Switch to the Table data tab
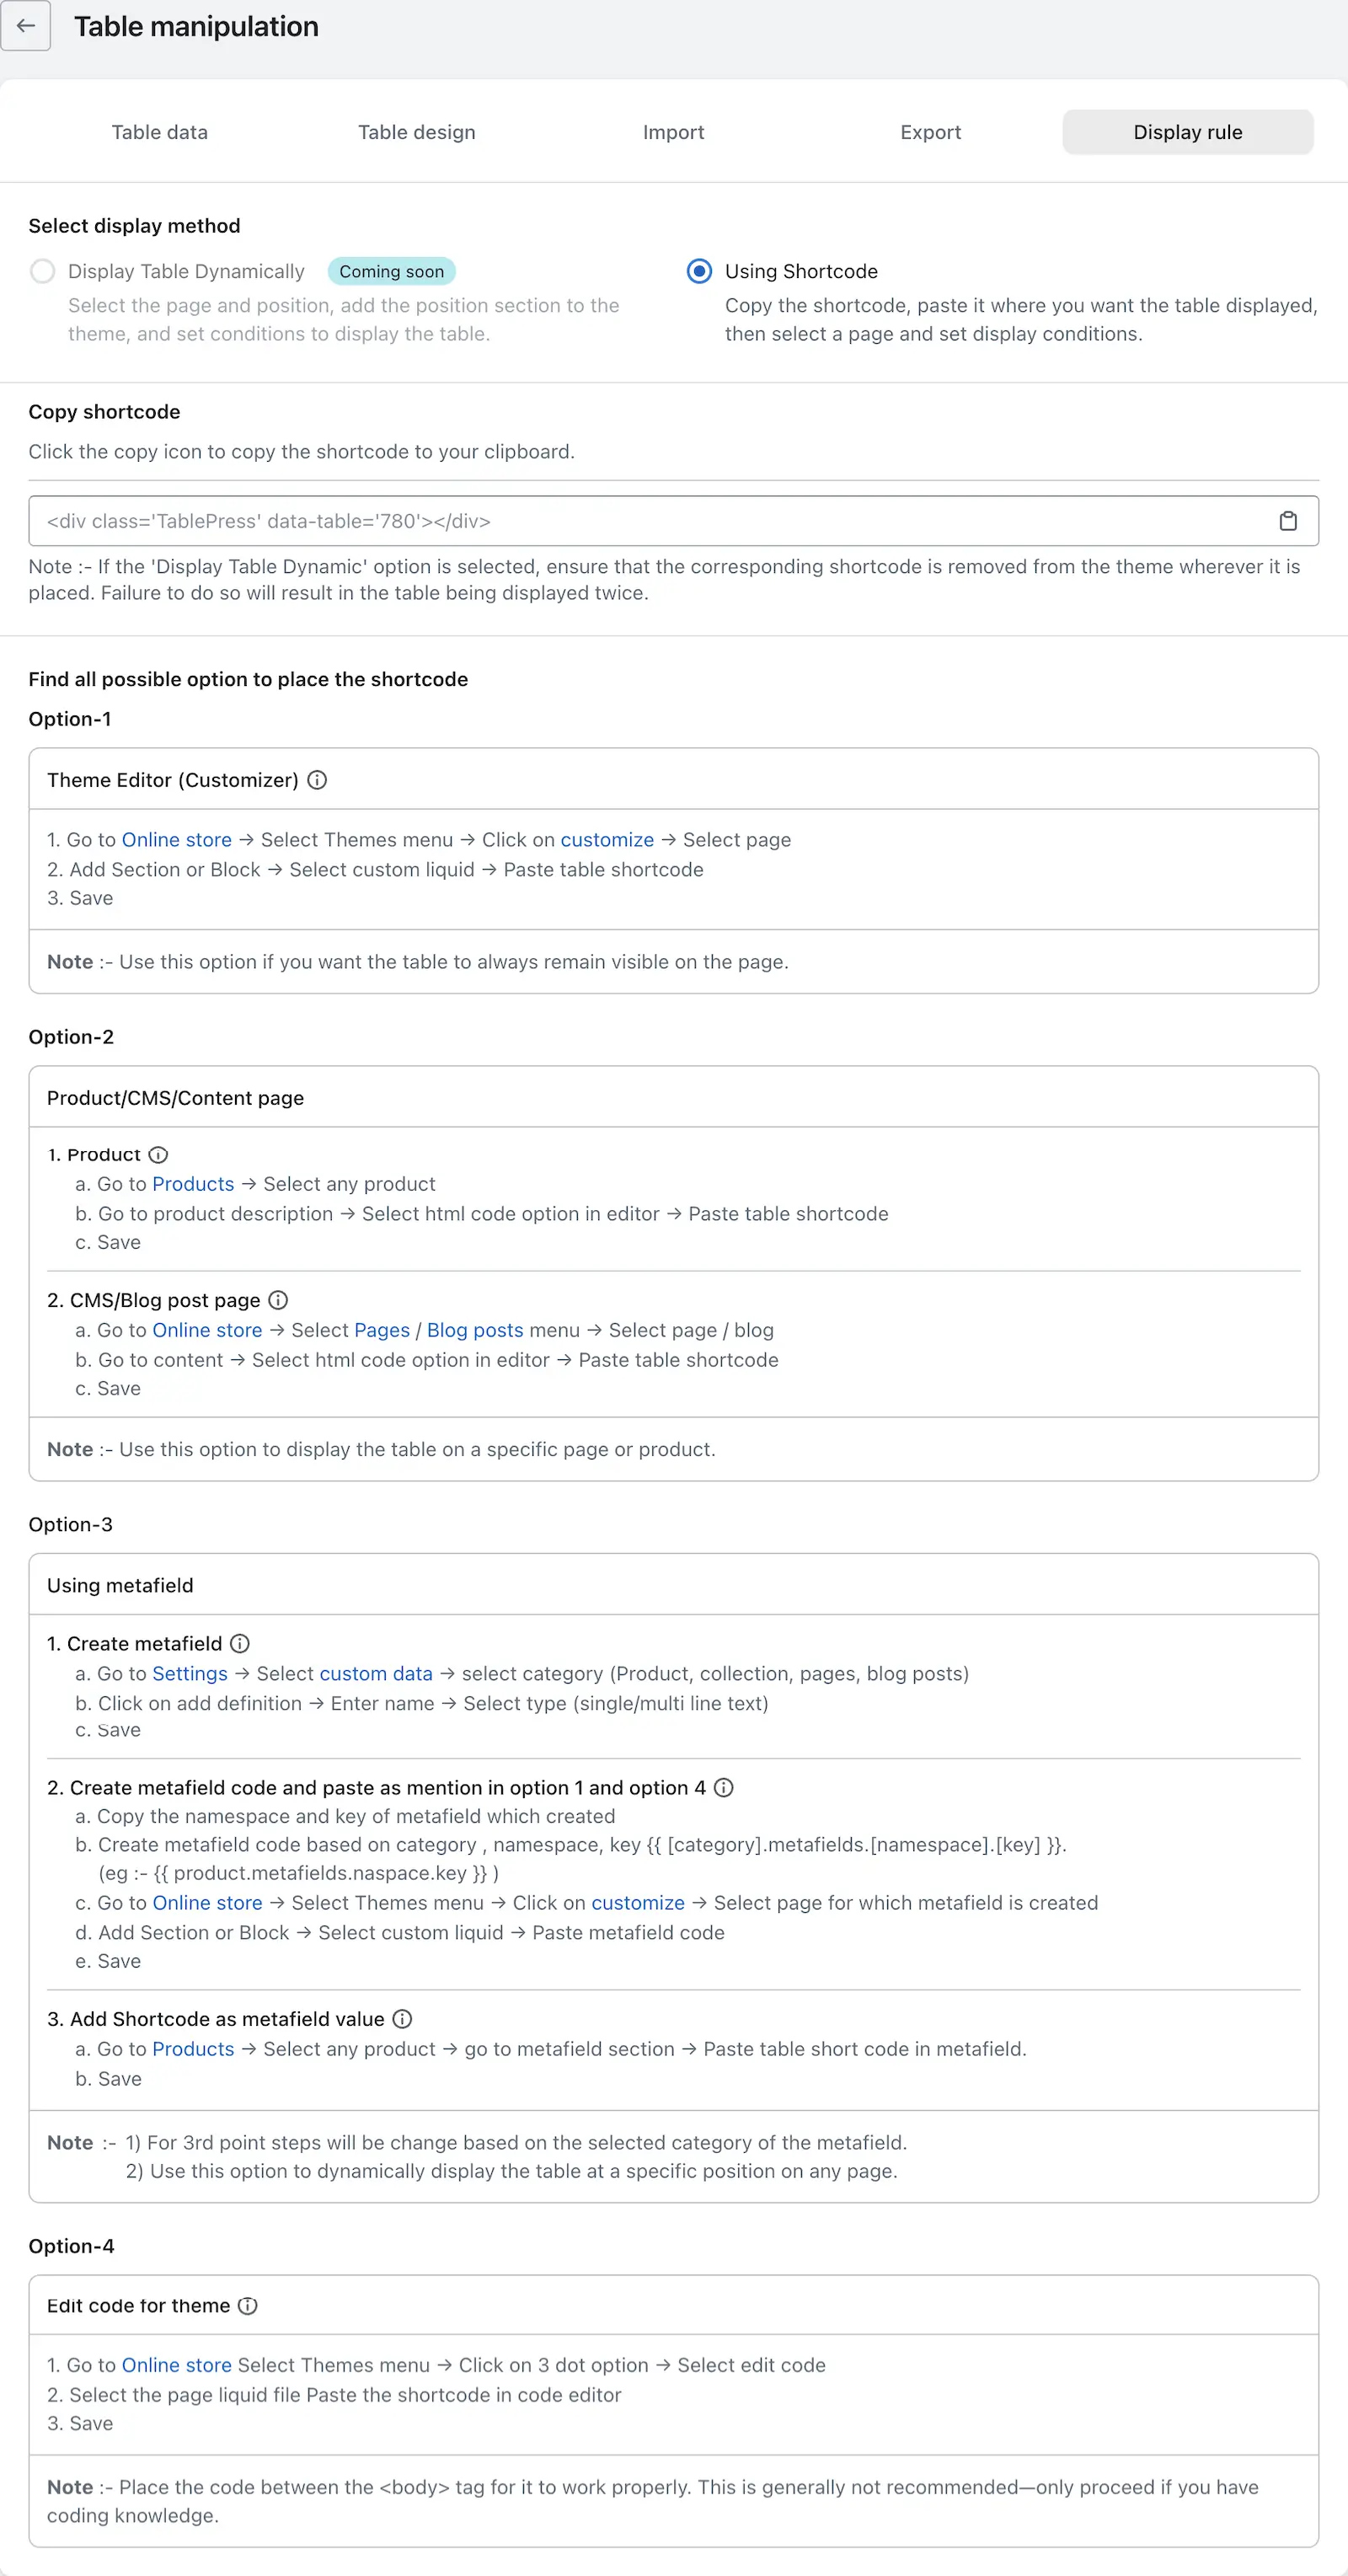 [160, 132]
